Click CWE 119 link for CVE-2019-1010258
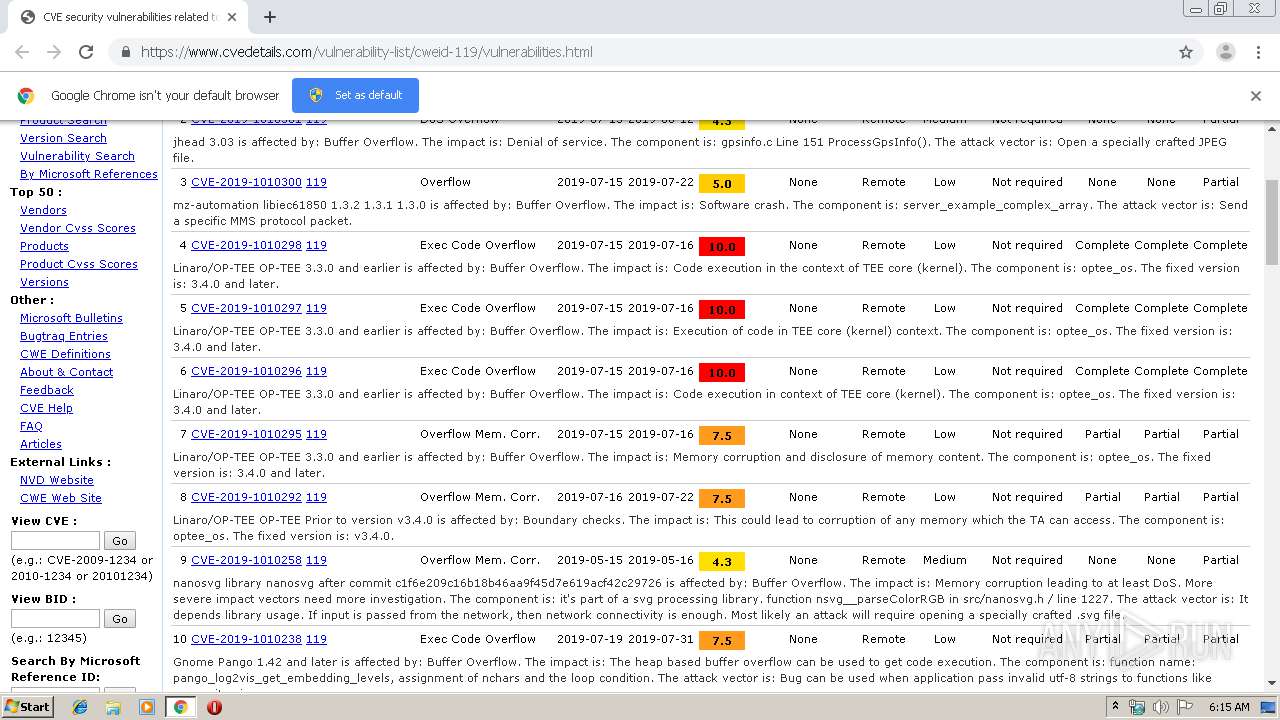1280x720 pixels. click(x=316, y=560)
